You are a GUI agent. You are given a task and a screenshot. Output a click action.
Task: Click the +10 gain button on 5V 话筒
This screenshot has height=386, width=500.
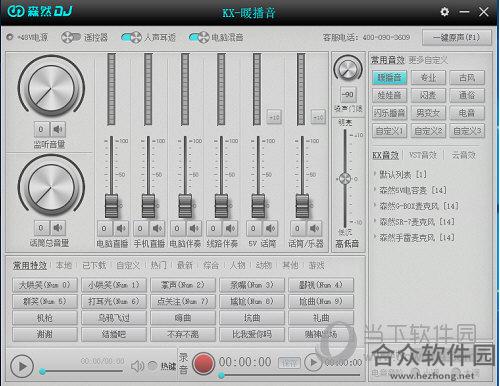tap(274, 117)
